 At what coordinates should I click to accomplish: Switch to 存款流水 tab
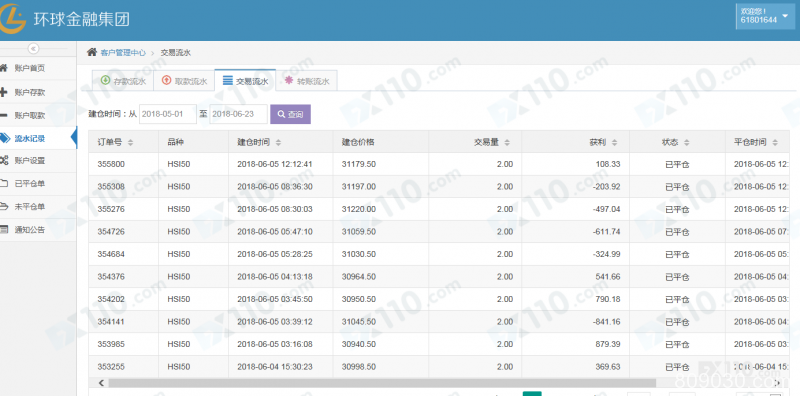tap(123, 81)
